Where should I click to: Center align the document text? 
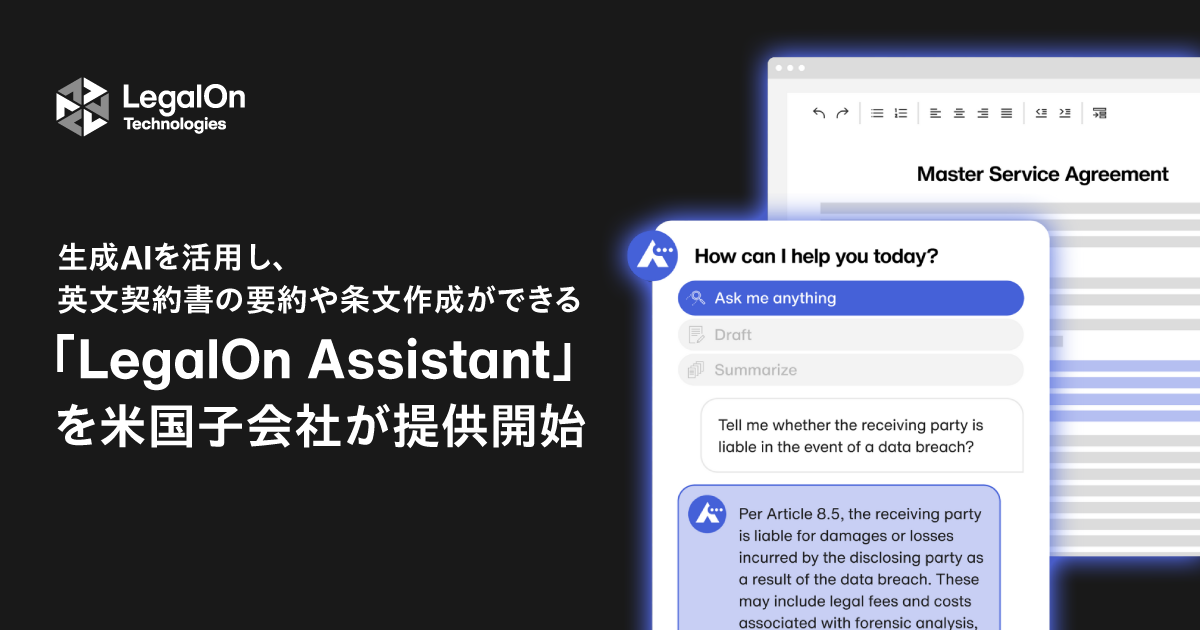959,113
